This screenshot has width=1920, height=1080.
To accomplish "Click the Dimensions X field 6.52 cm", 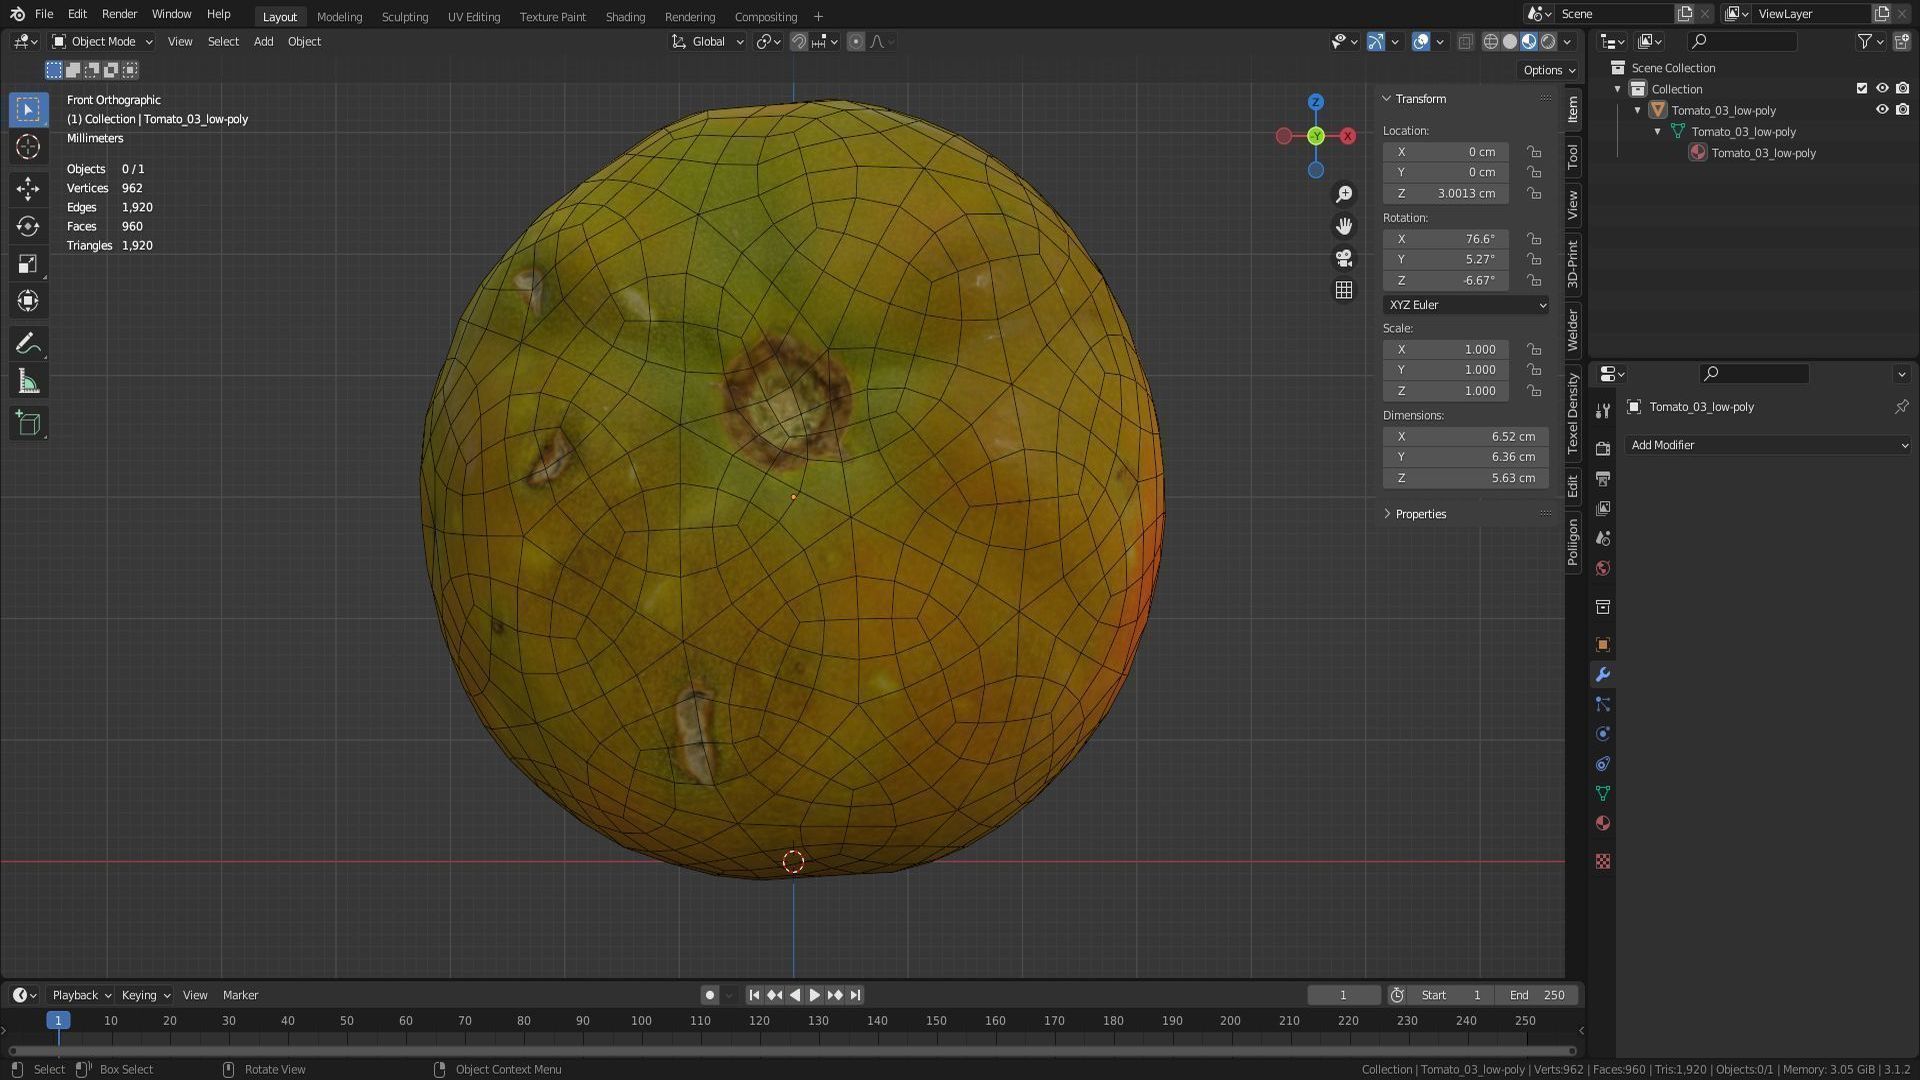I will click(1466, 437).
